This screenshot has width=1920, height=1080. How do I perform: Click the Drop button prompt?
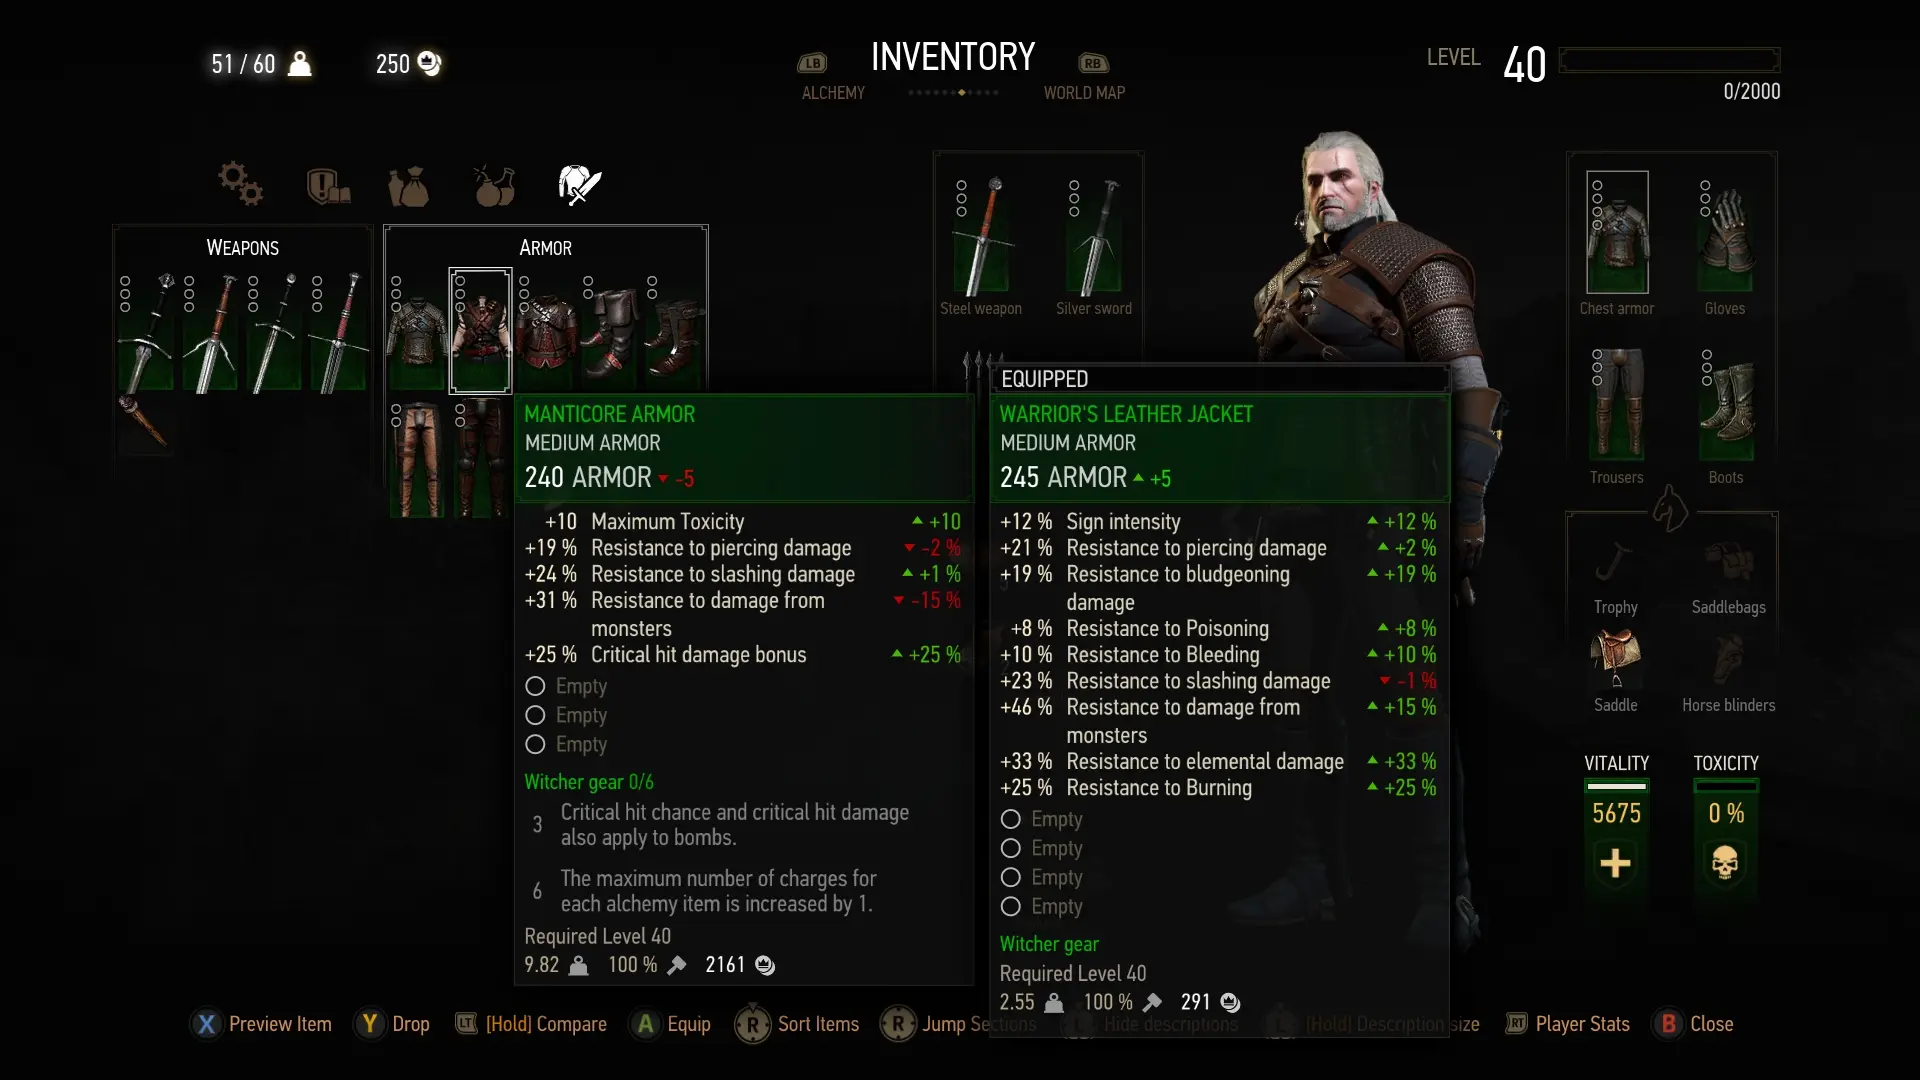392,1024
